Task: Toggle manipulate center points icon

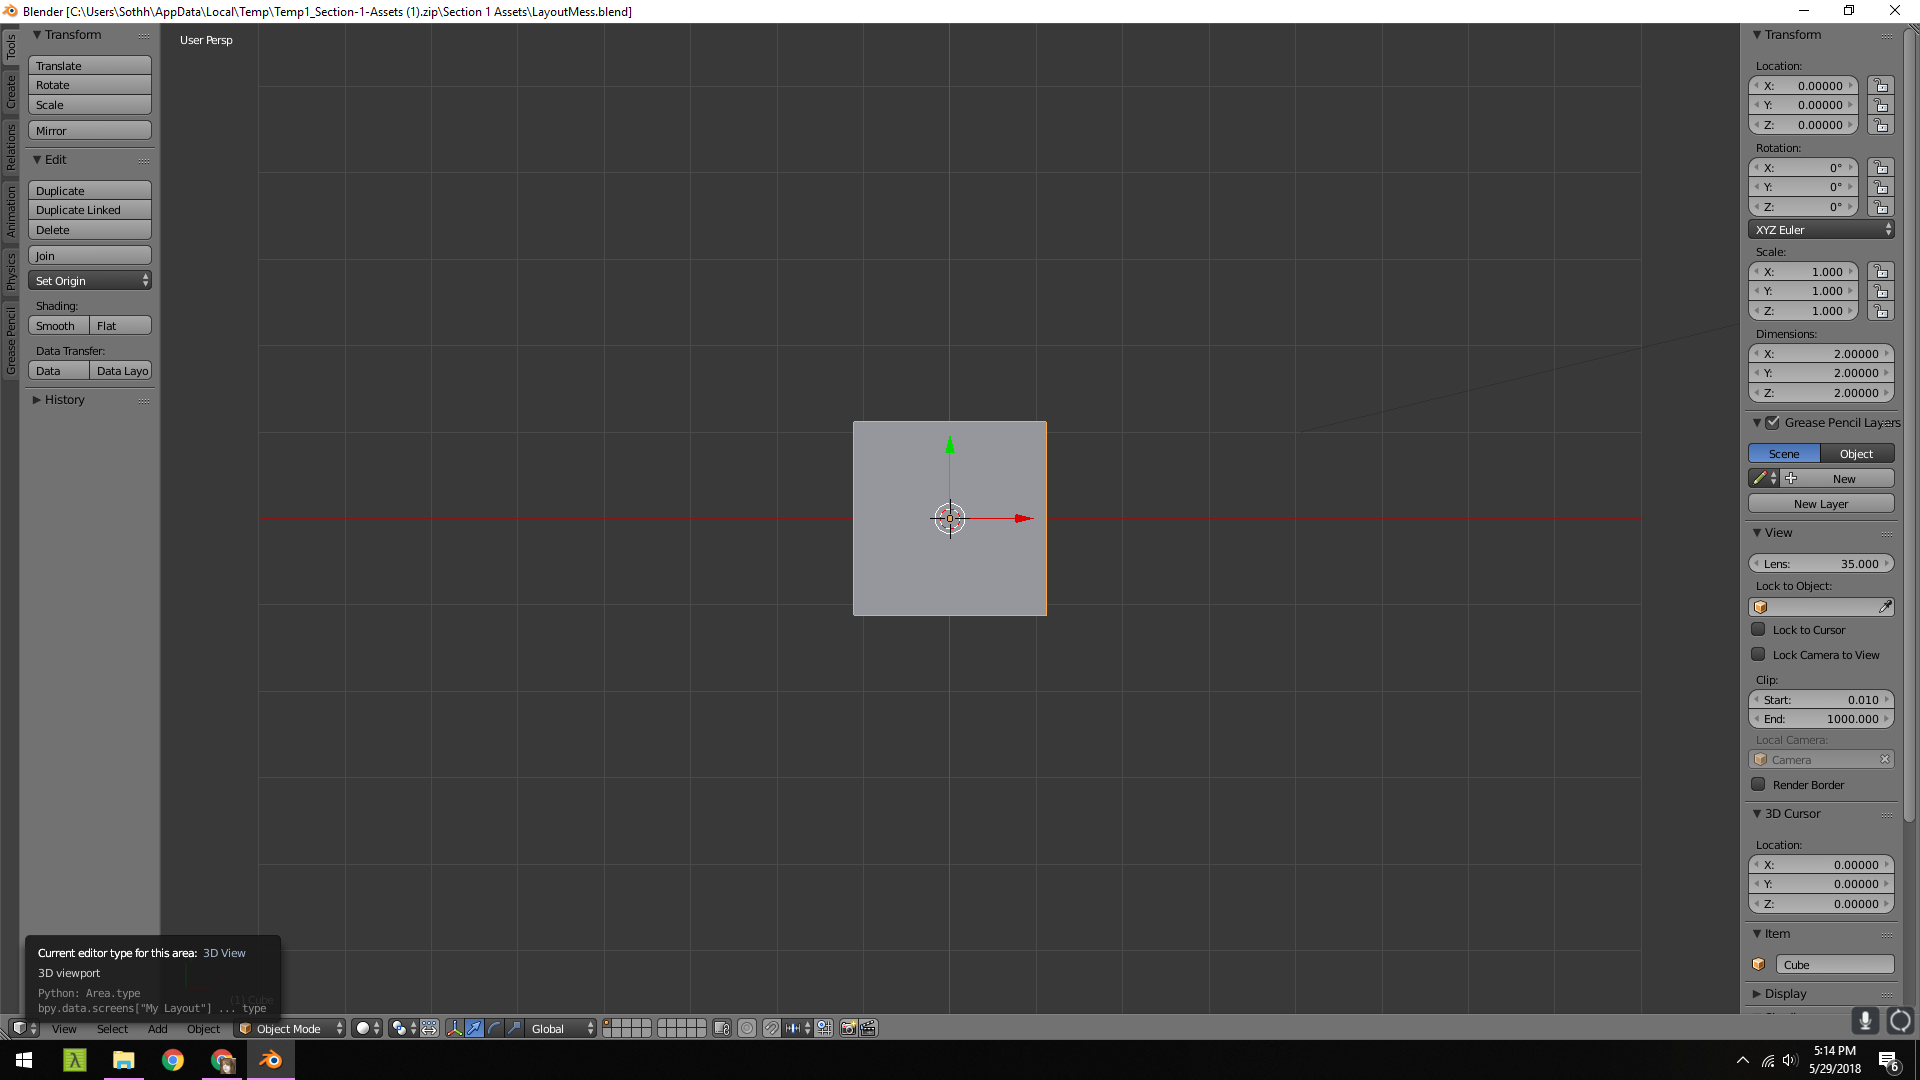Action: click(430, 1028)
